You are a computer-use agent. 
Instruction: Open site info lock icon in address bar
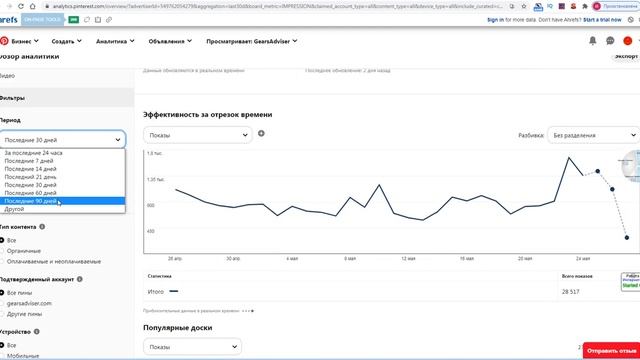click(47, 6)
